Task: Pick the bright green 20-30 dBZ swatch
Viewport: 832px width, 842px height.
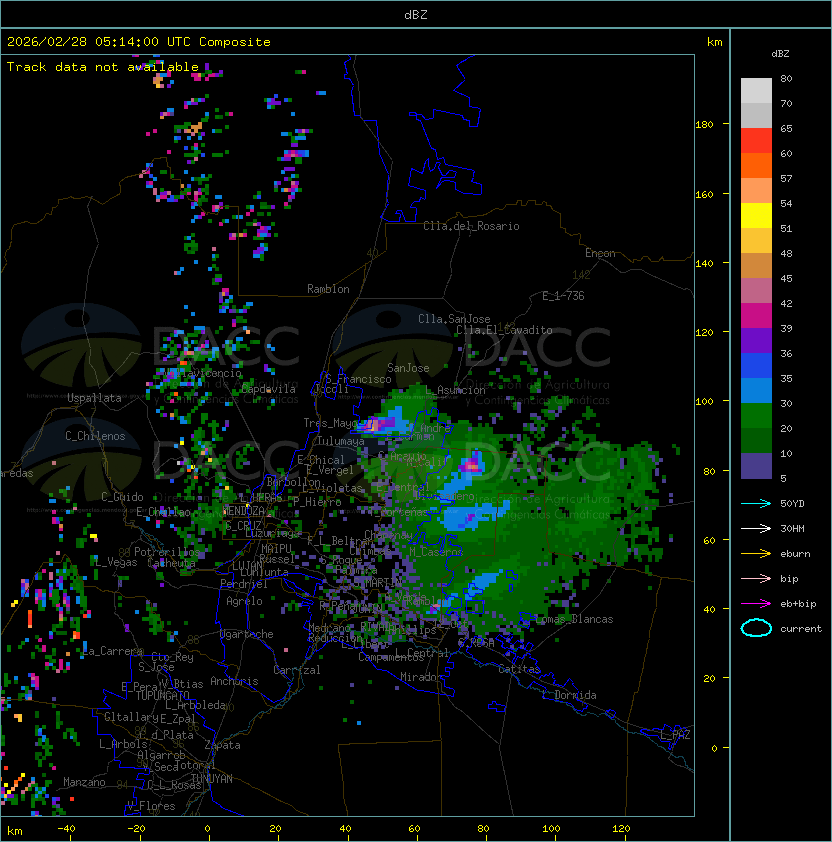Action: click(756, 416)
